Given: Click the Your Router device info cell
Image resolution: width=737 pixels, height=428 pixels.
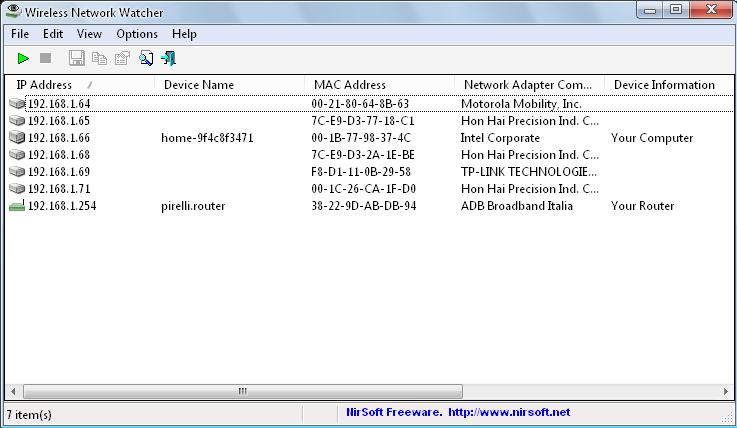Looking at the screenshot, I should coord(642,205).
